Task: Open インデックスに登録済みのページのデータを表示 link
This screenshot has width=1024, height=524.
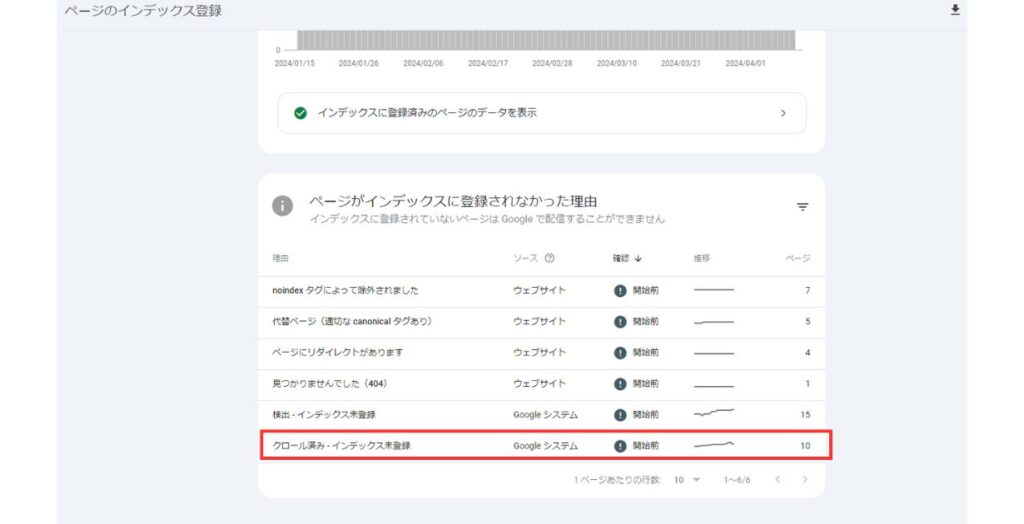Action: 542,113
